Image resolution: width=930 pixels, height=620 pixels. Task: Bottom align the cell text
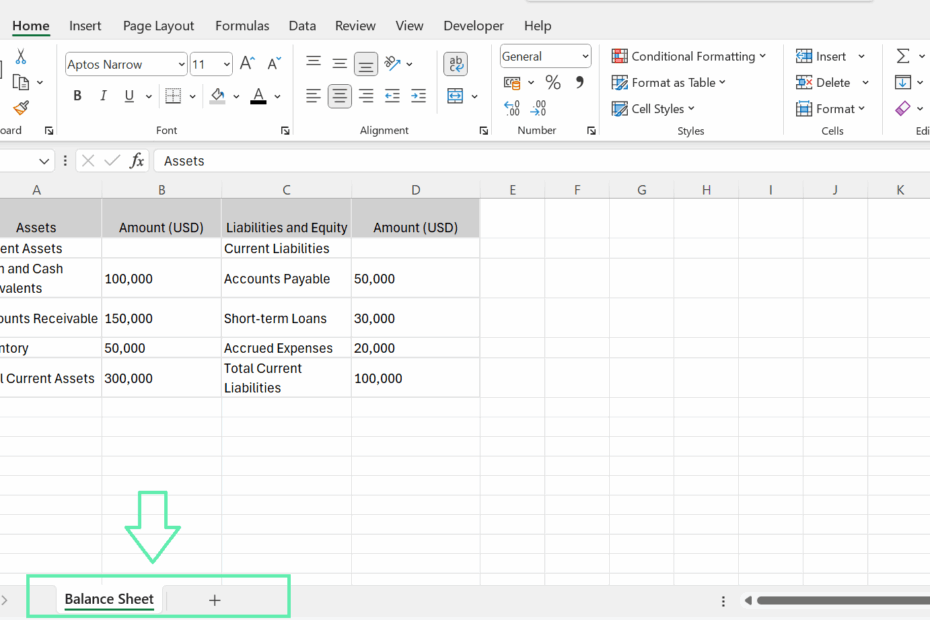(366, 63)
